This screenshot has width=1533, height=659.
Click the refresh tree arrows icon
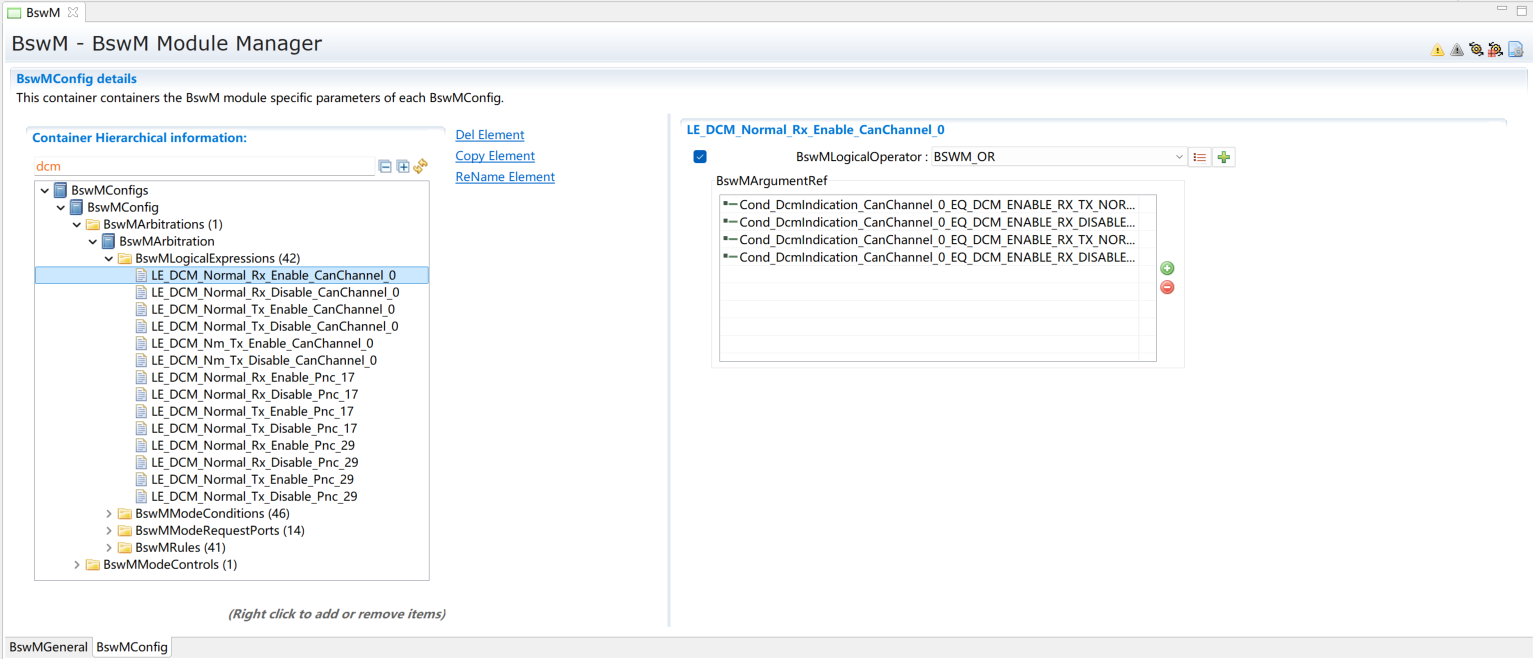pyautogui.click(x=421, y=166)
